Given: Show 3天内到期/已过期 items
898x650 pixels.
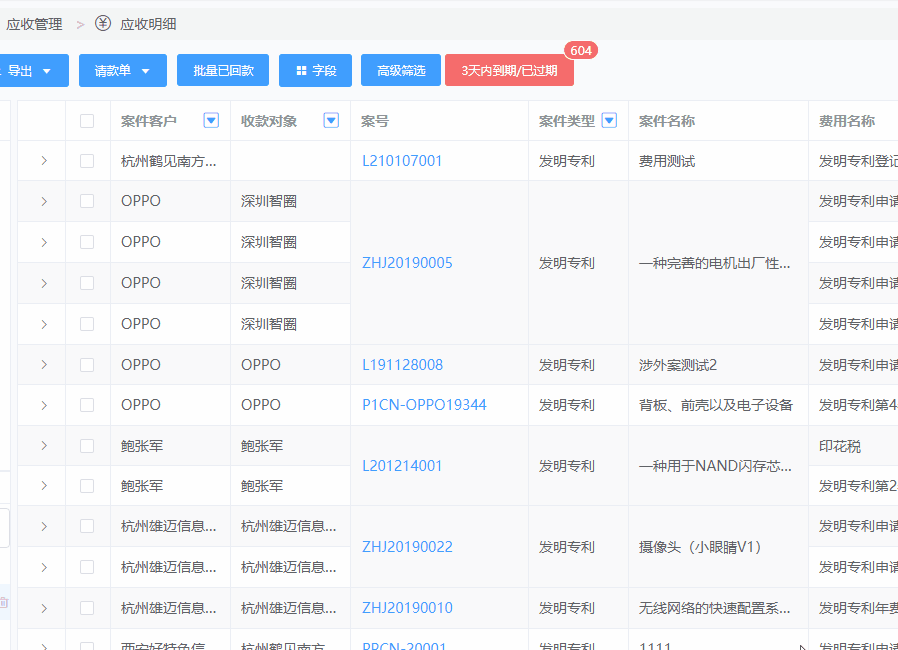Looking at the screenshot, I should 509,71.
